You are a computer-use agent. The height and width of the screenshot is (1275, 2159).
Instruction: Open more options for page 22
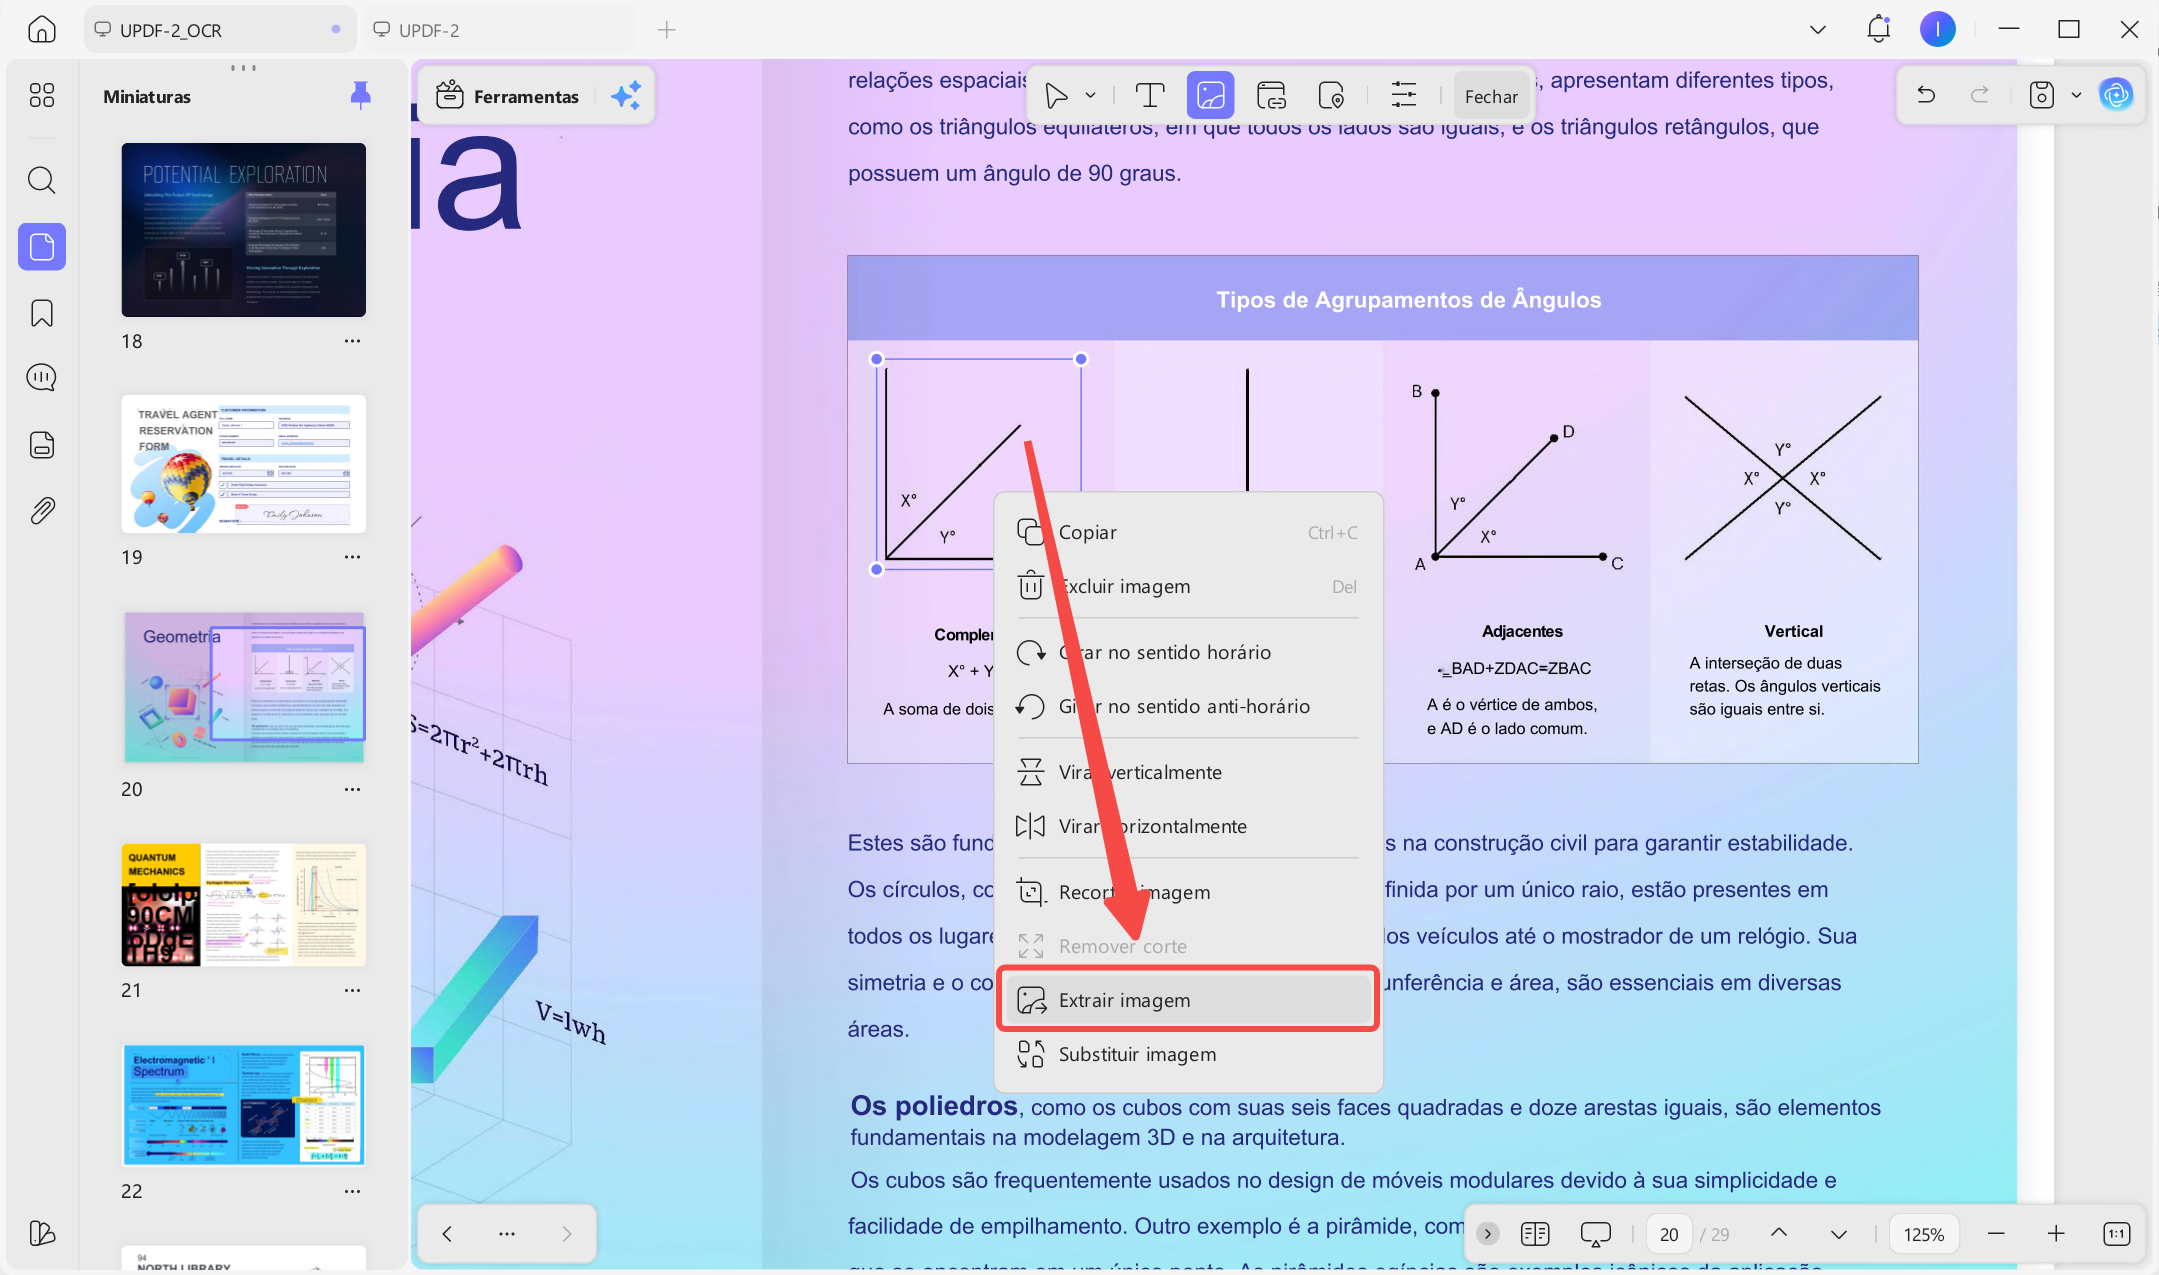pyautogui.click(x=352, y=1191)
